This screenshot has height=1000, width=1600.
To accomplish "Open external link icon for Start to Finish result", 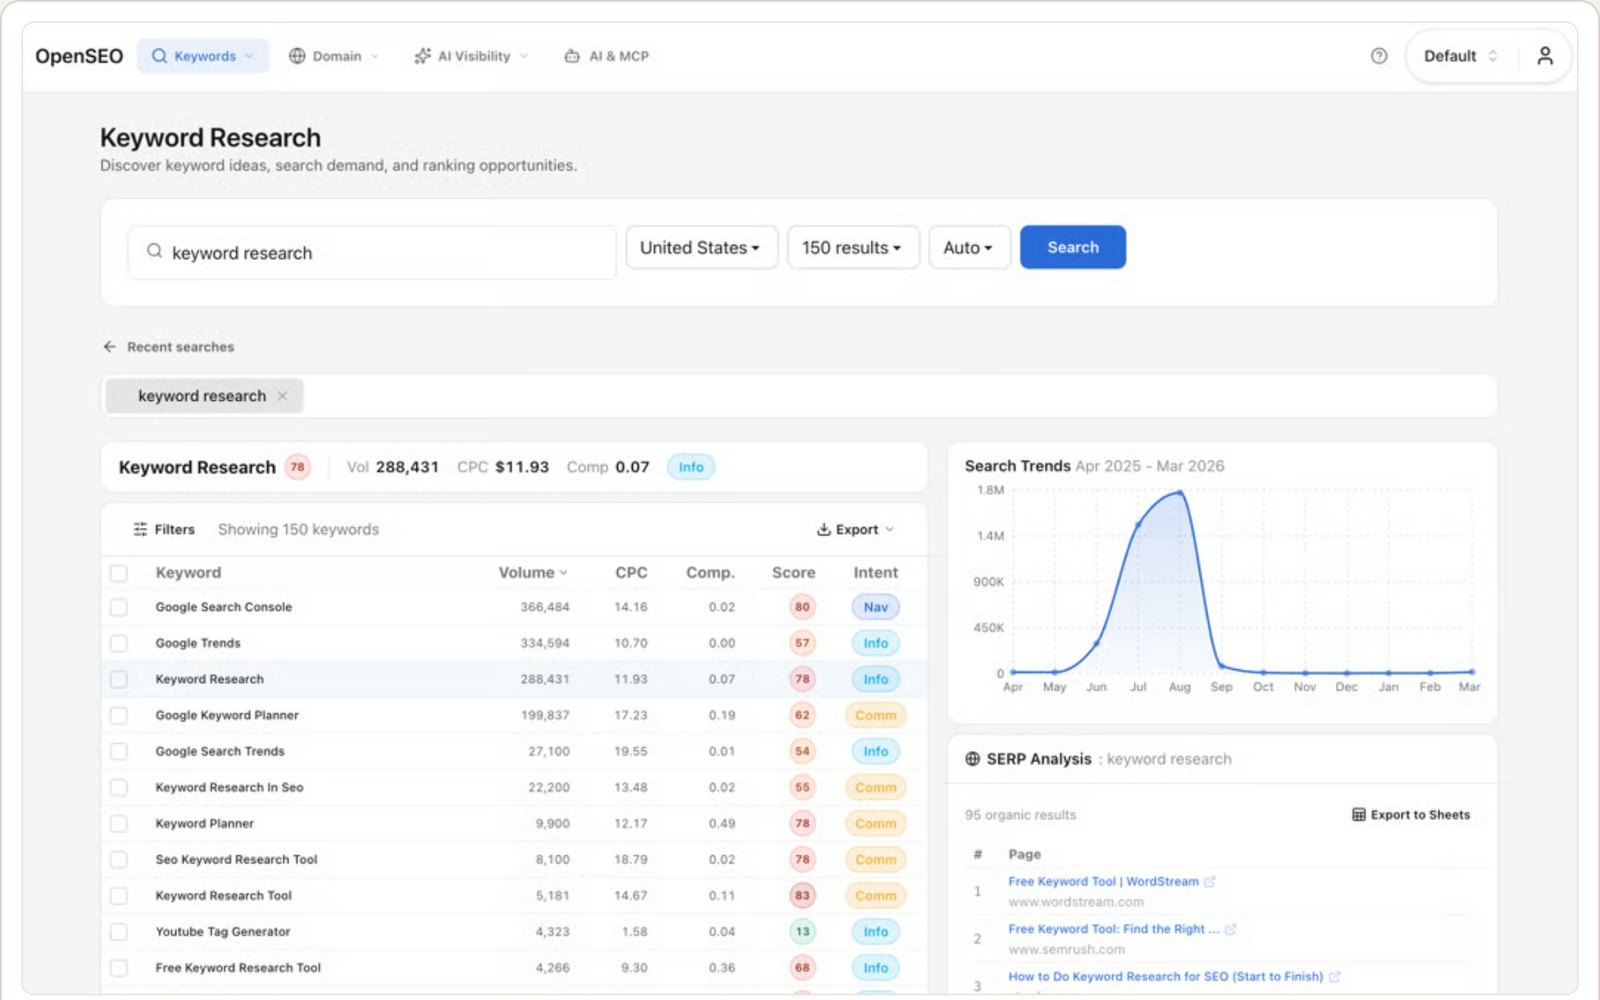I will click(1334, 977).
